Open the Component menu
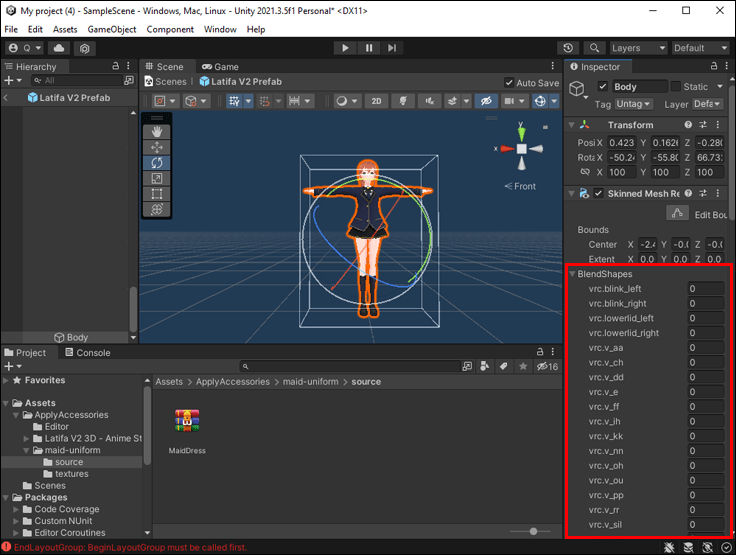 (x=170, y=29)
